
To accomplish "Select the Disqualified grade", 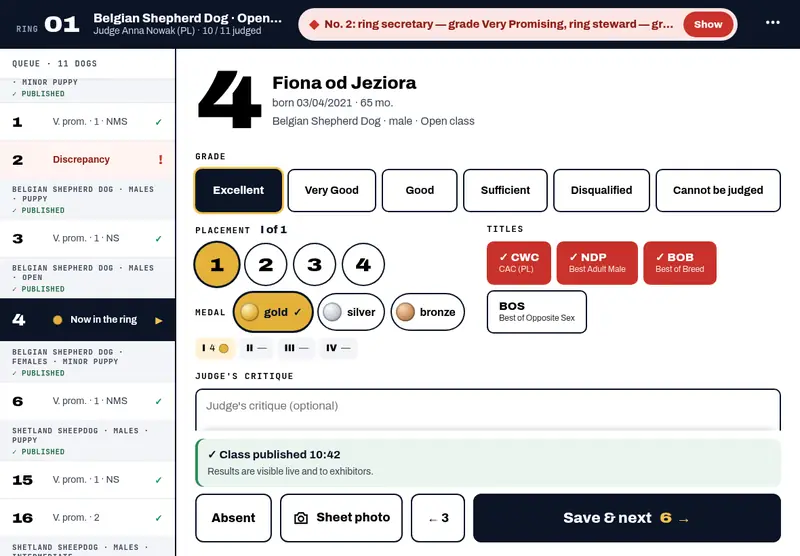I will [602, 190].
